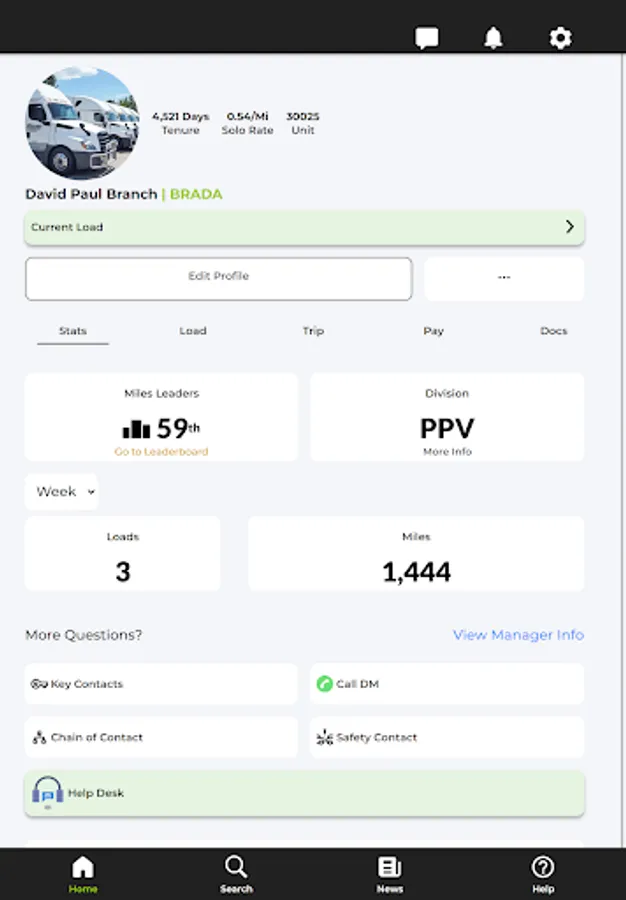Open the three-dots more options button
Viewport: 626px width, 900px height.
point(504,278)
